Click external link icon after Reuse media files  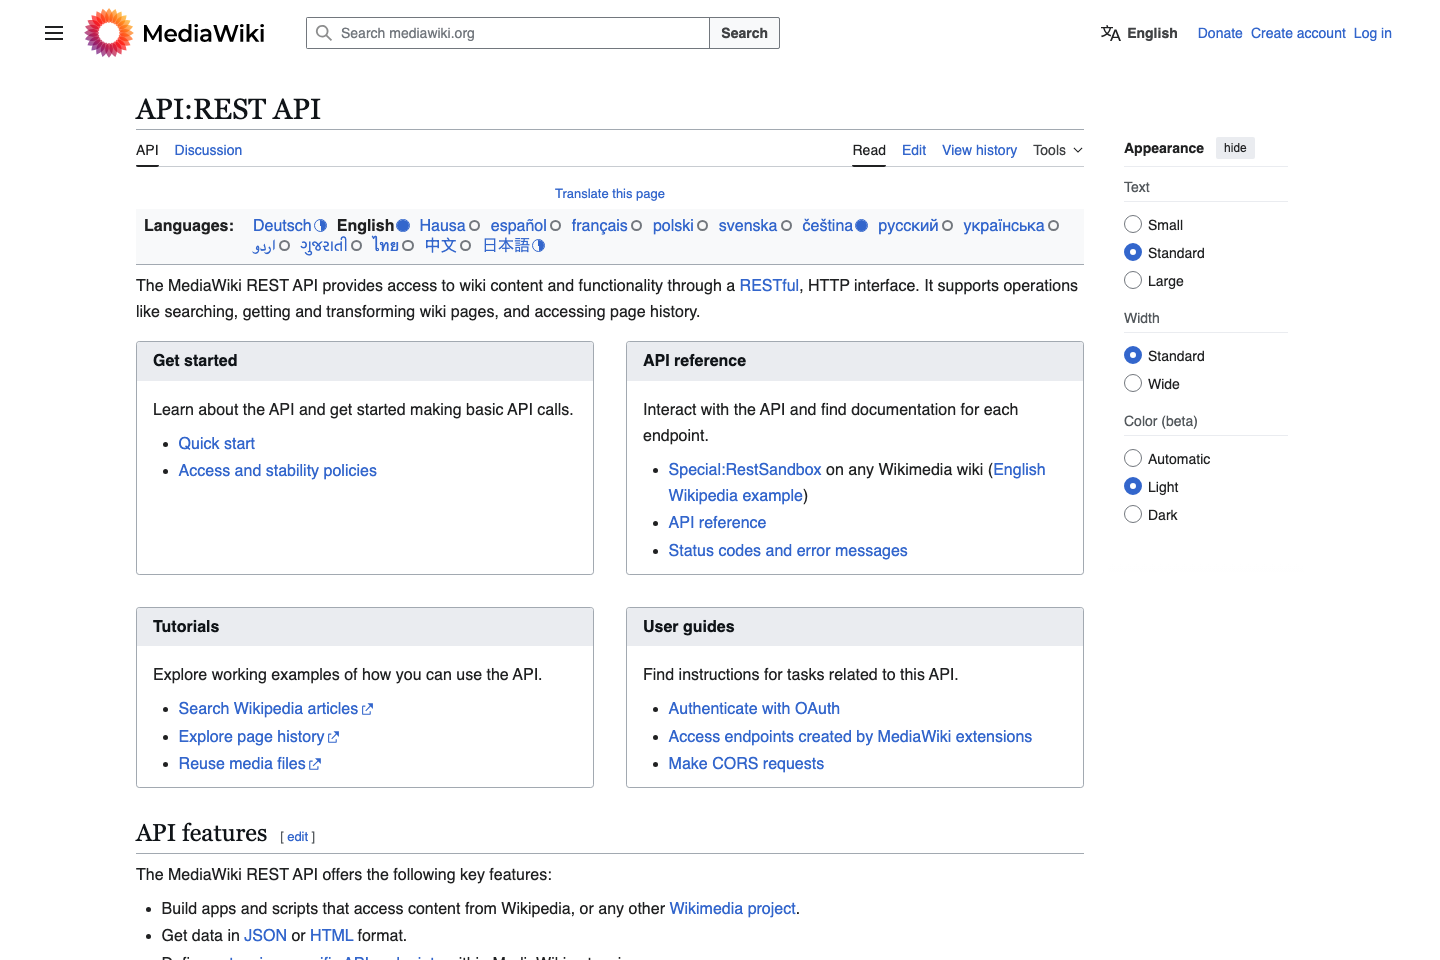(315, 763)
